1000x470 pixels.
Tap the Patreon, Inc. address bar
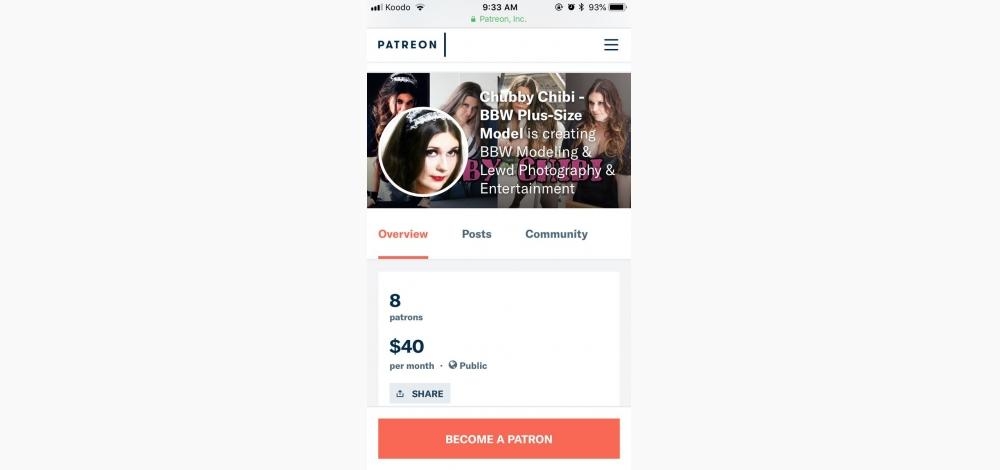499,19
